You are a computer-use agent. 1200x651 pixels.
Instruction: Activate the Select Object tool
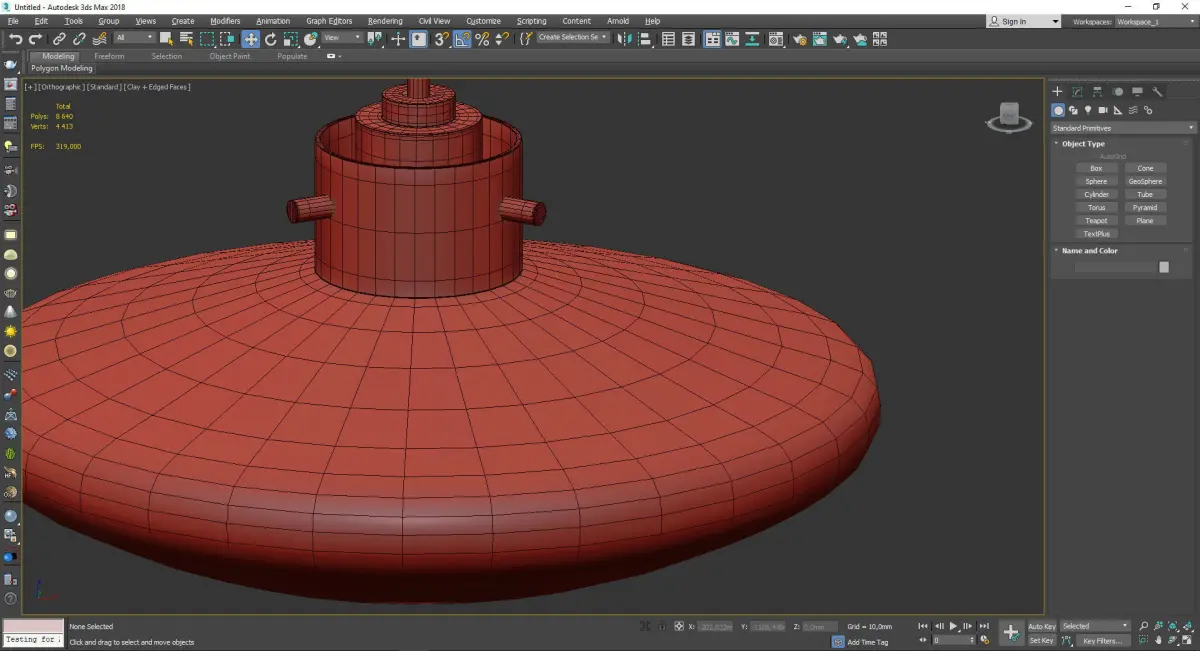tap(166, 39)
